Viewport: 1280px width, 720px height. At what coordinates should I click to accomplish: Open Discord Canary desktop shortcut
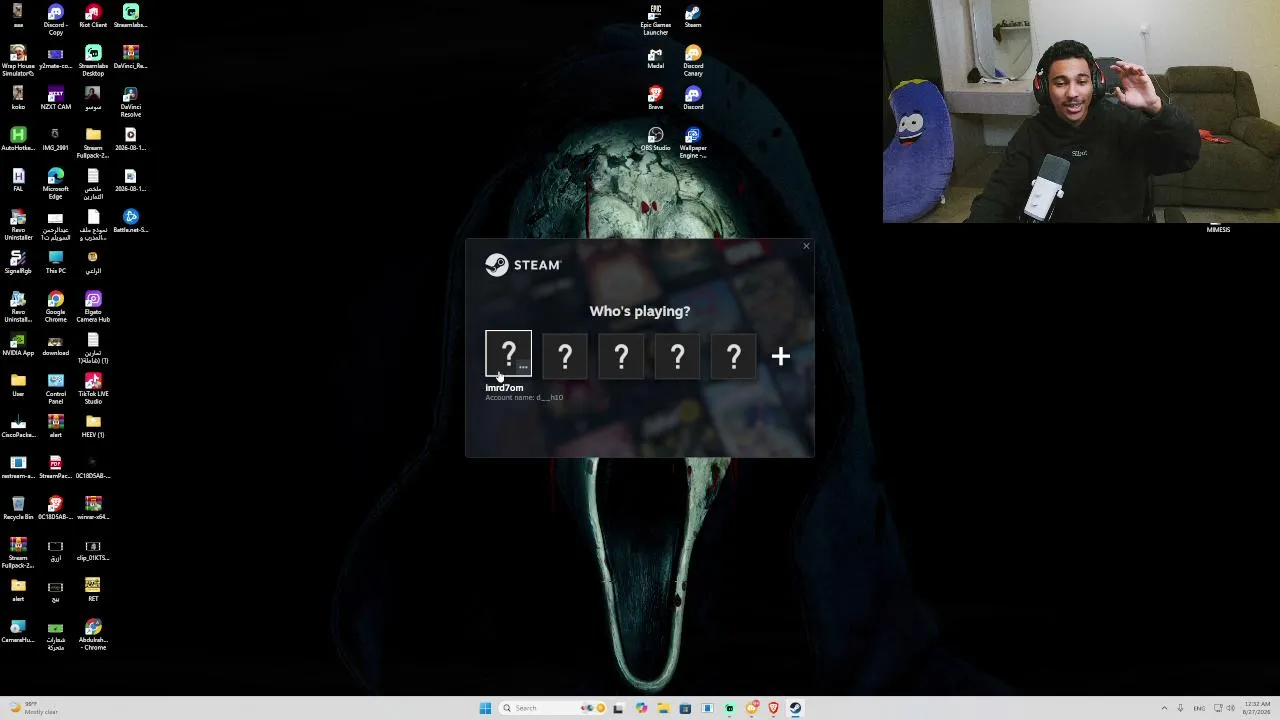tap(693, 61)
